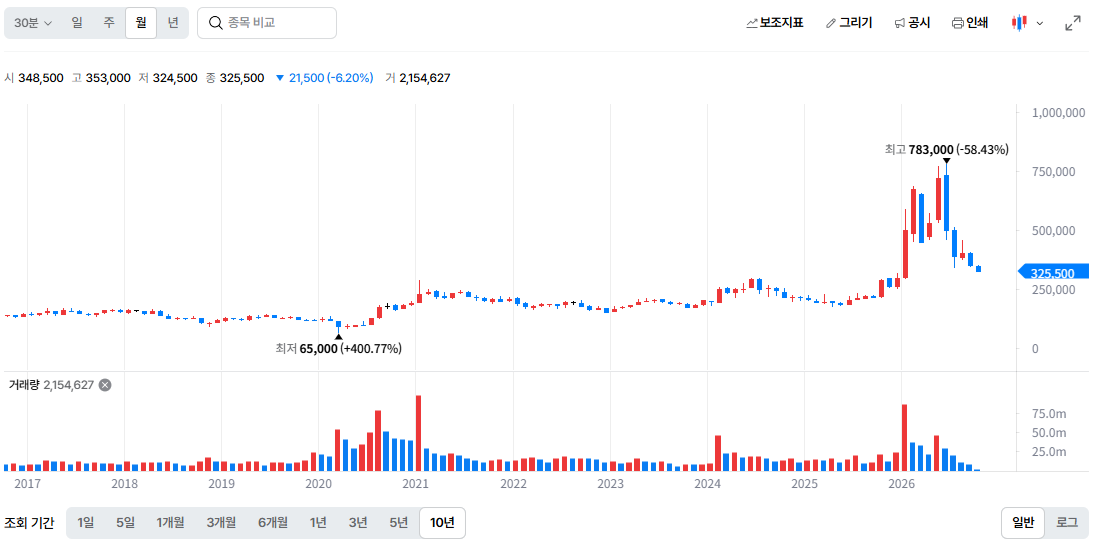The height and width of the screenshot is (549, 1097).
Task: Click the 2021 year axis label
Action: tap(416, 483)
